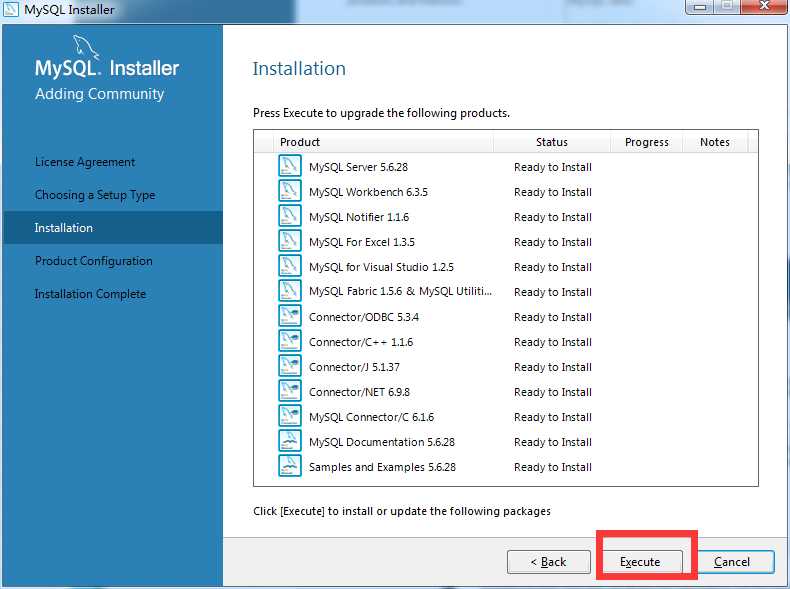Click the Status column header
This screenshot has width=790, height=589.
pos(552,142)
